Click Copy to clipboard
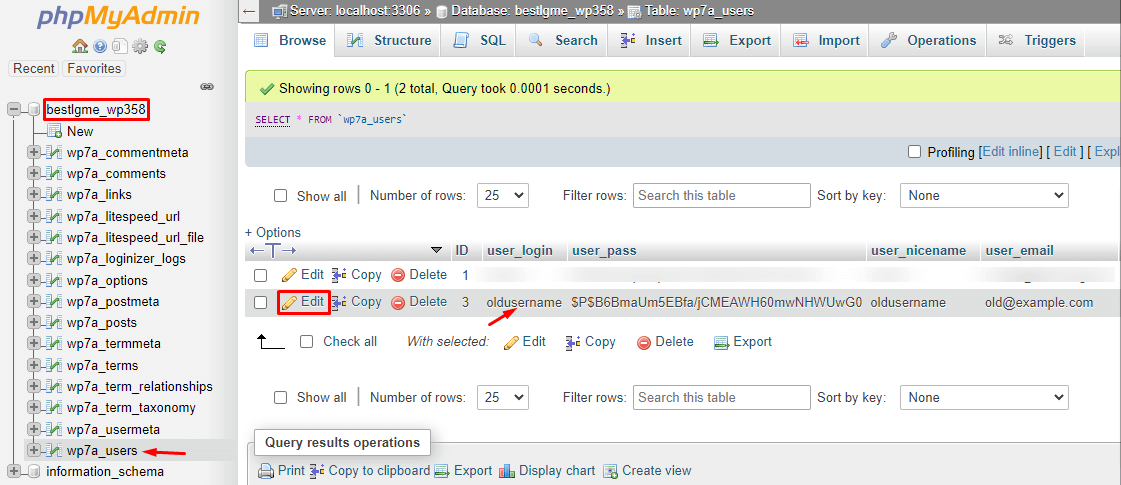 pos(370,471)
